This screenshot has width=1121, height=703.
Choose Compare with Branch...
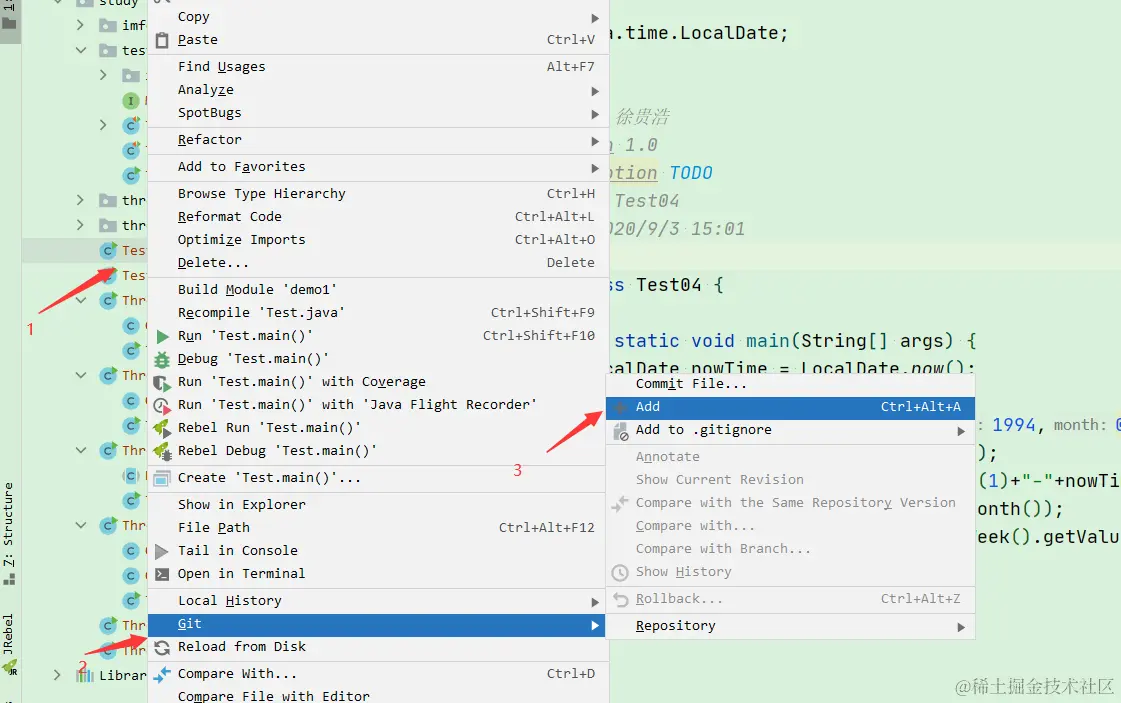(791, 549)
